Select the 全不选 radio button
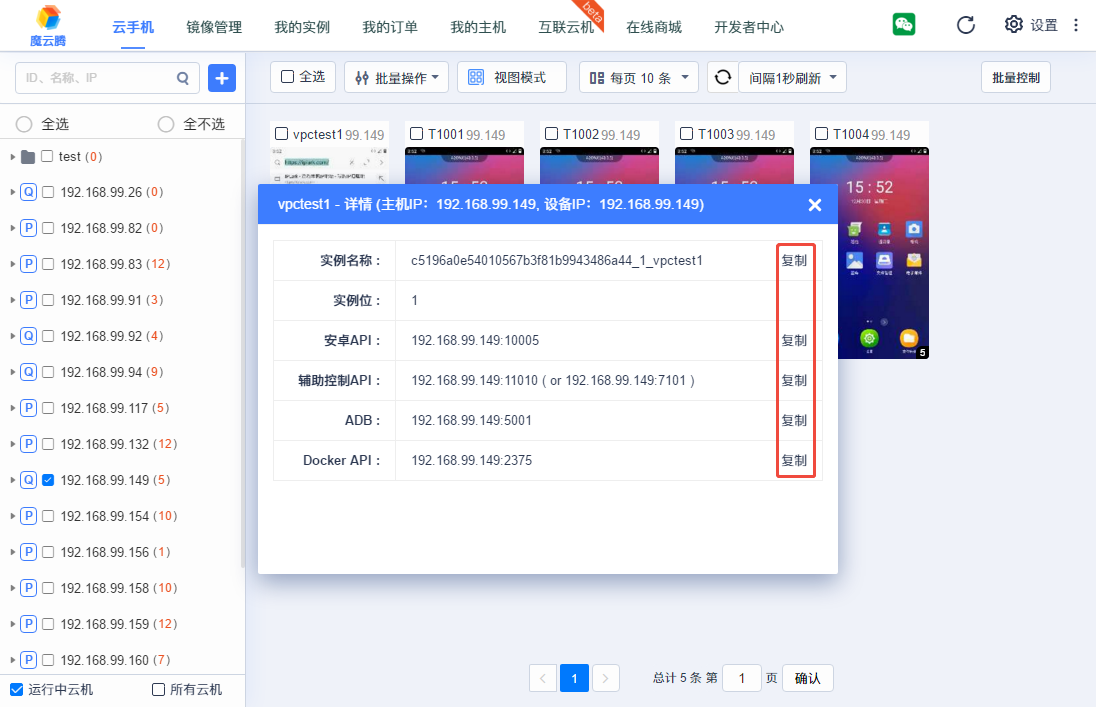The height and width of the screenshot is (707, 1096). coord(166,124)
